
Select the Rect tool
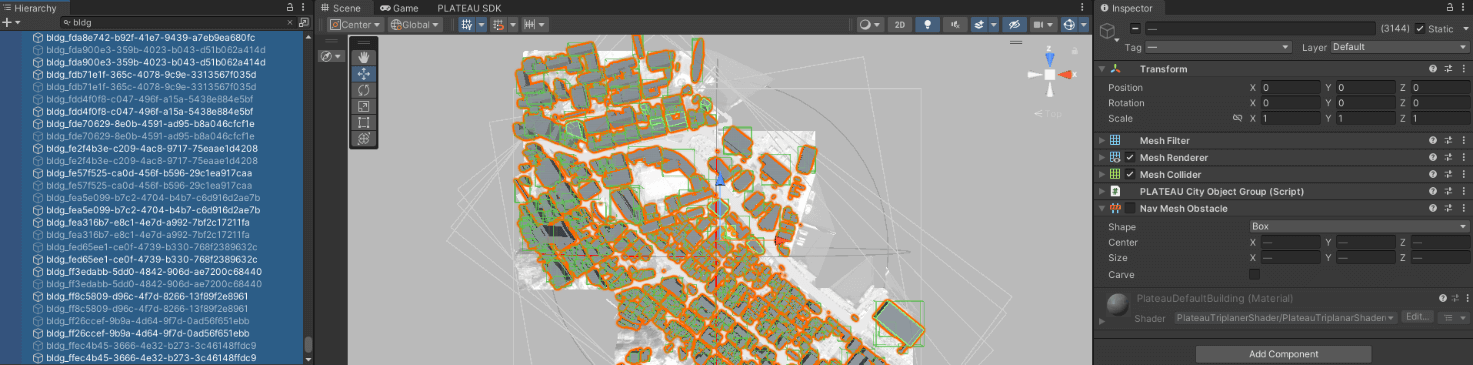(x=364, y=122)
